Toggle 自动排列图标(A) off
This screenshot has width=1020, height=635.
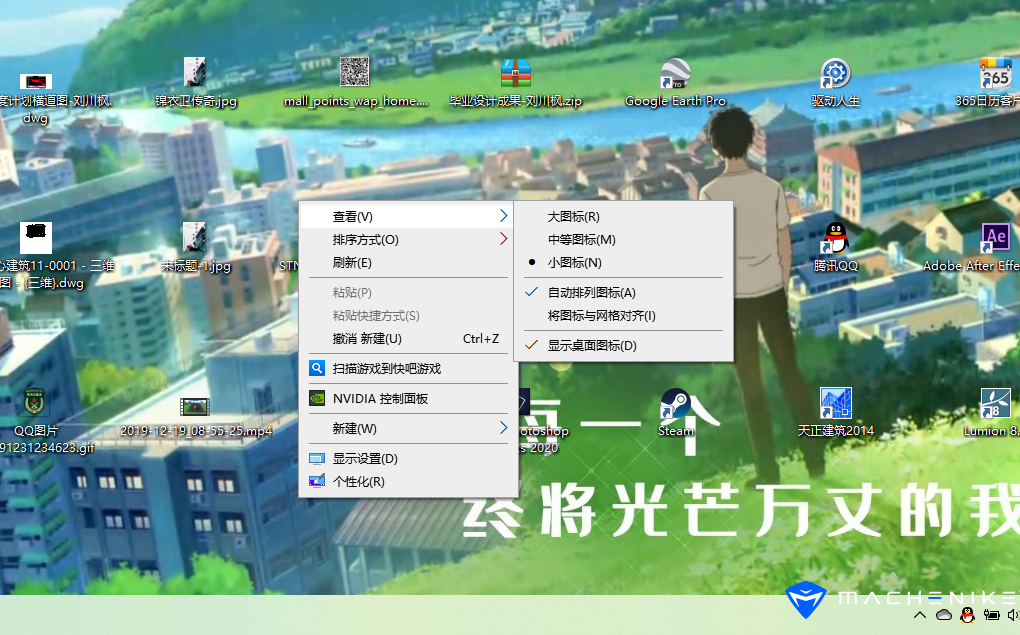623,292
